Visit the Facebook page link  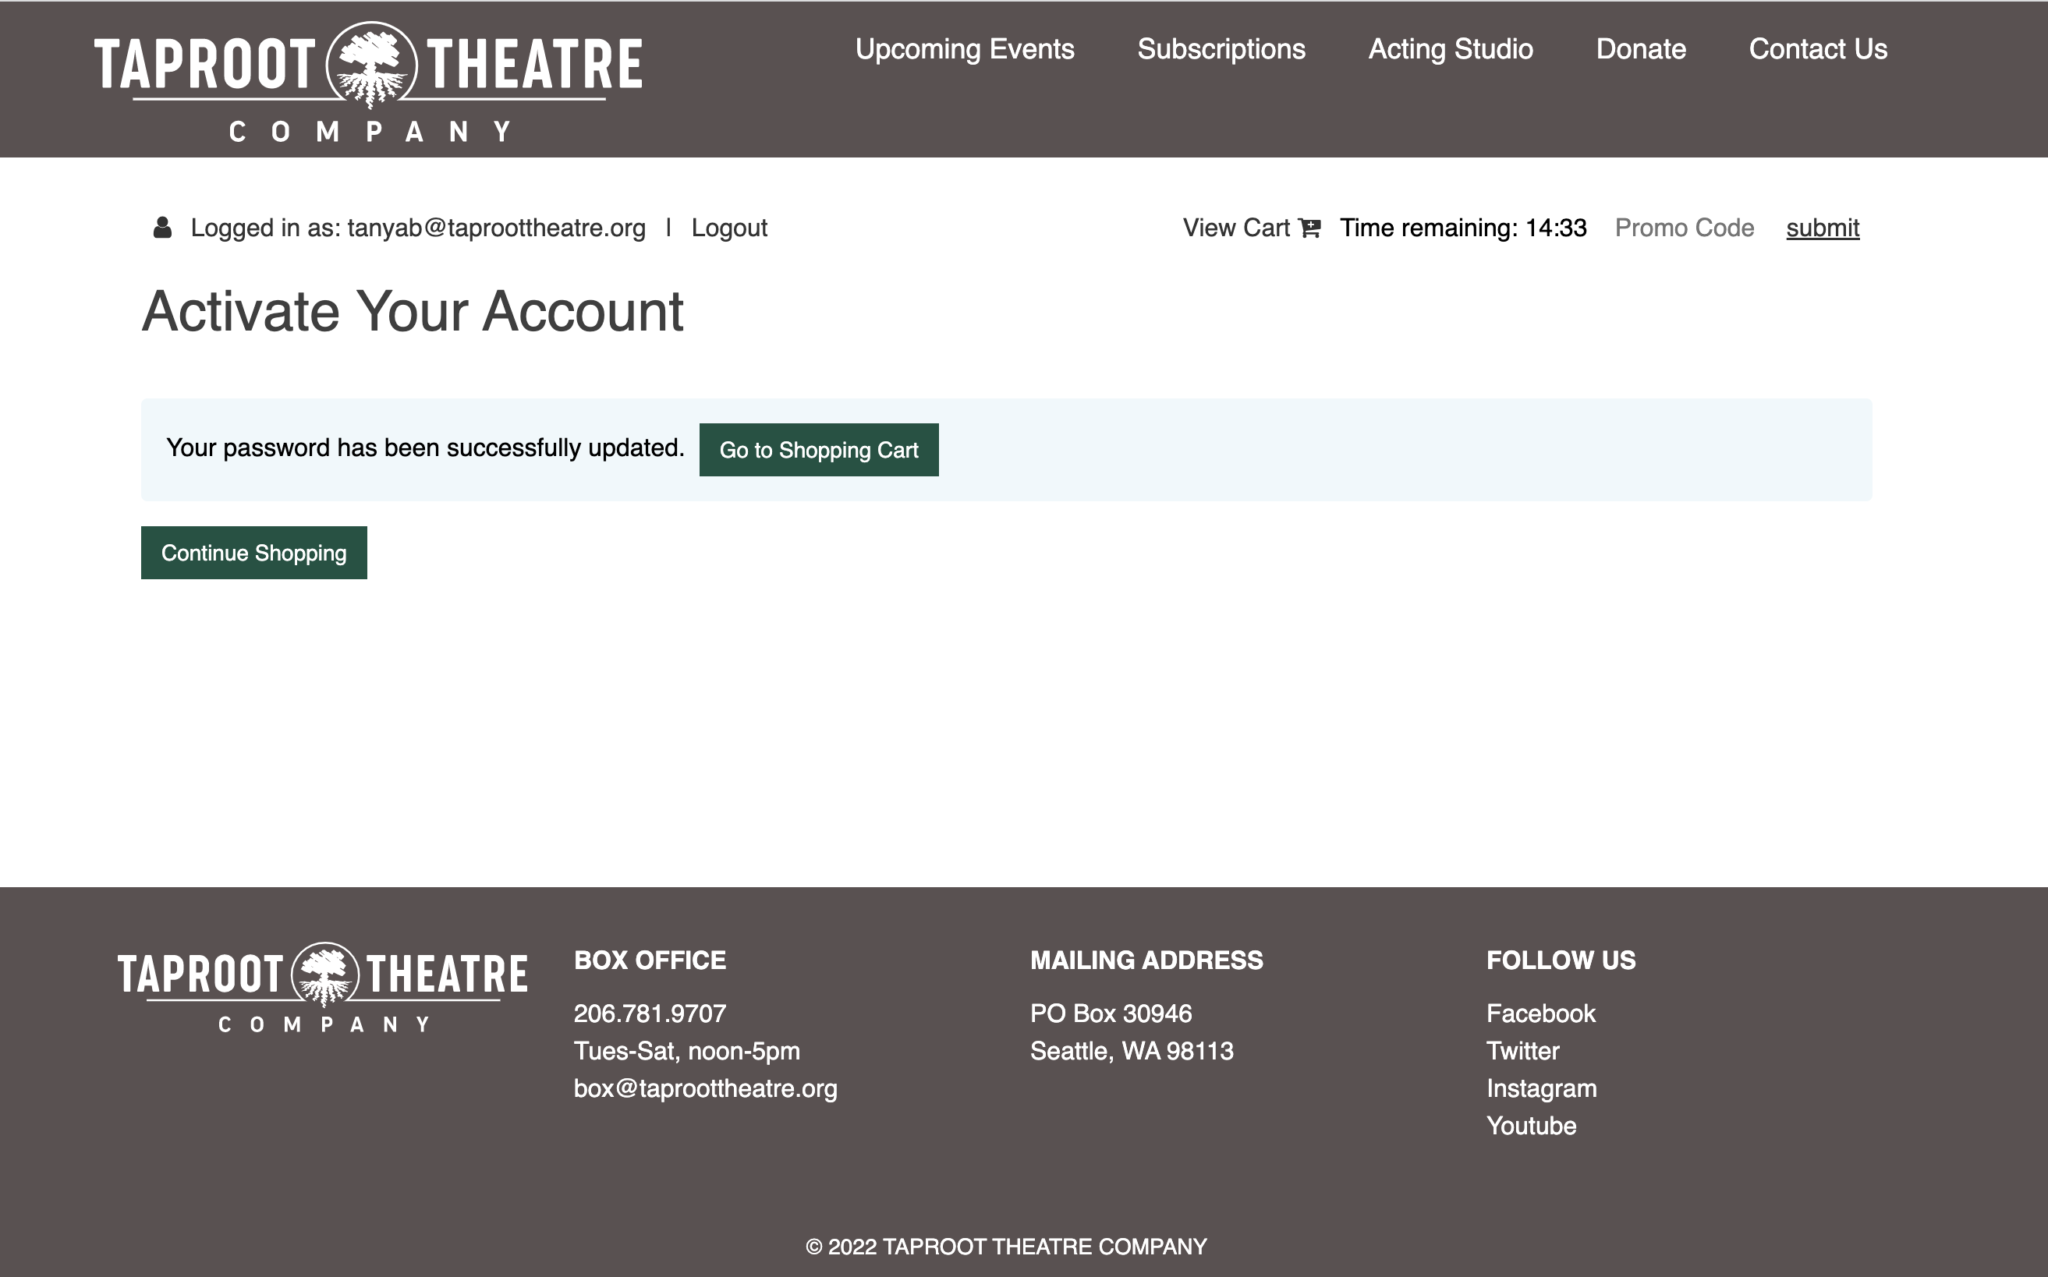point(1540,1013)
